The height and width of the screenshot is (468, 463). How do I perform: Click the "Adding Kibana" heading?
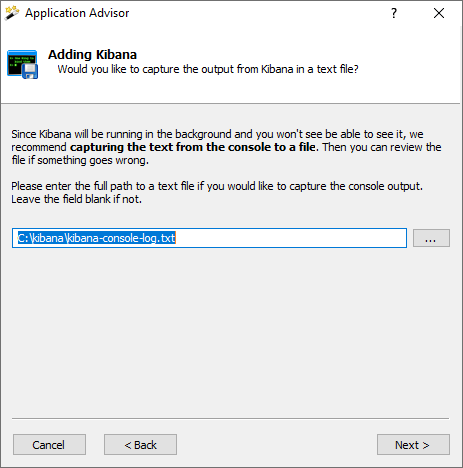coord(92,54)
